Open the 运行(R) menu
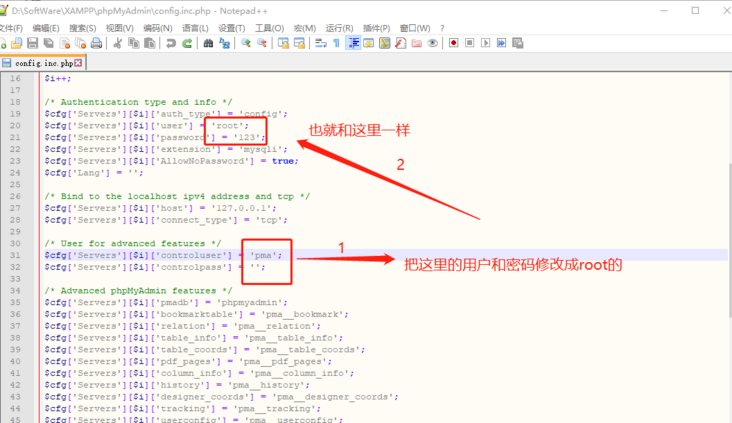Screen dimensions: 732x423 [x=339, y=28]
